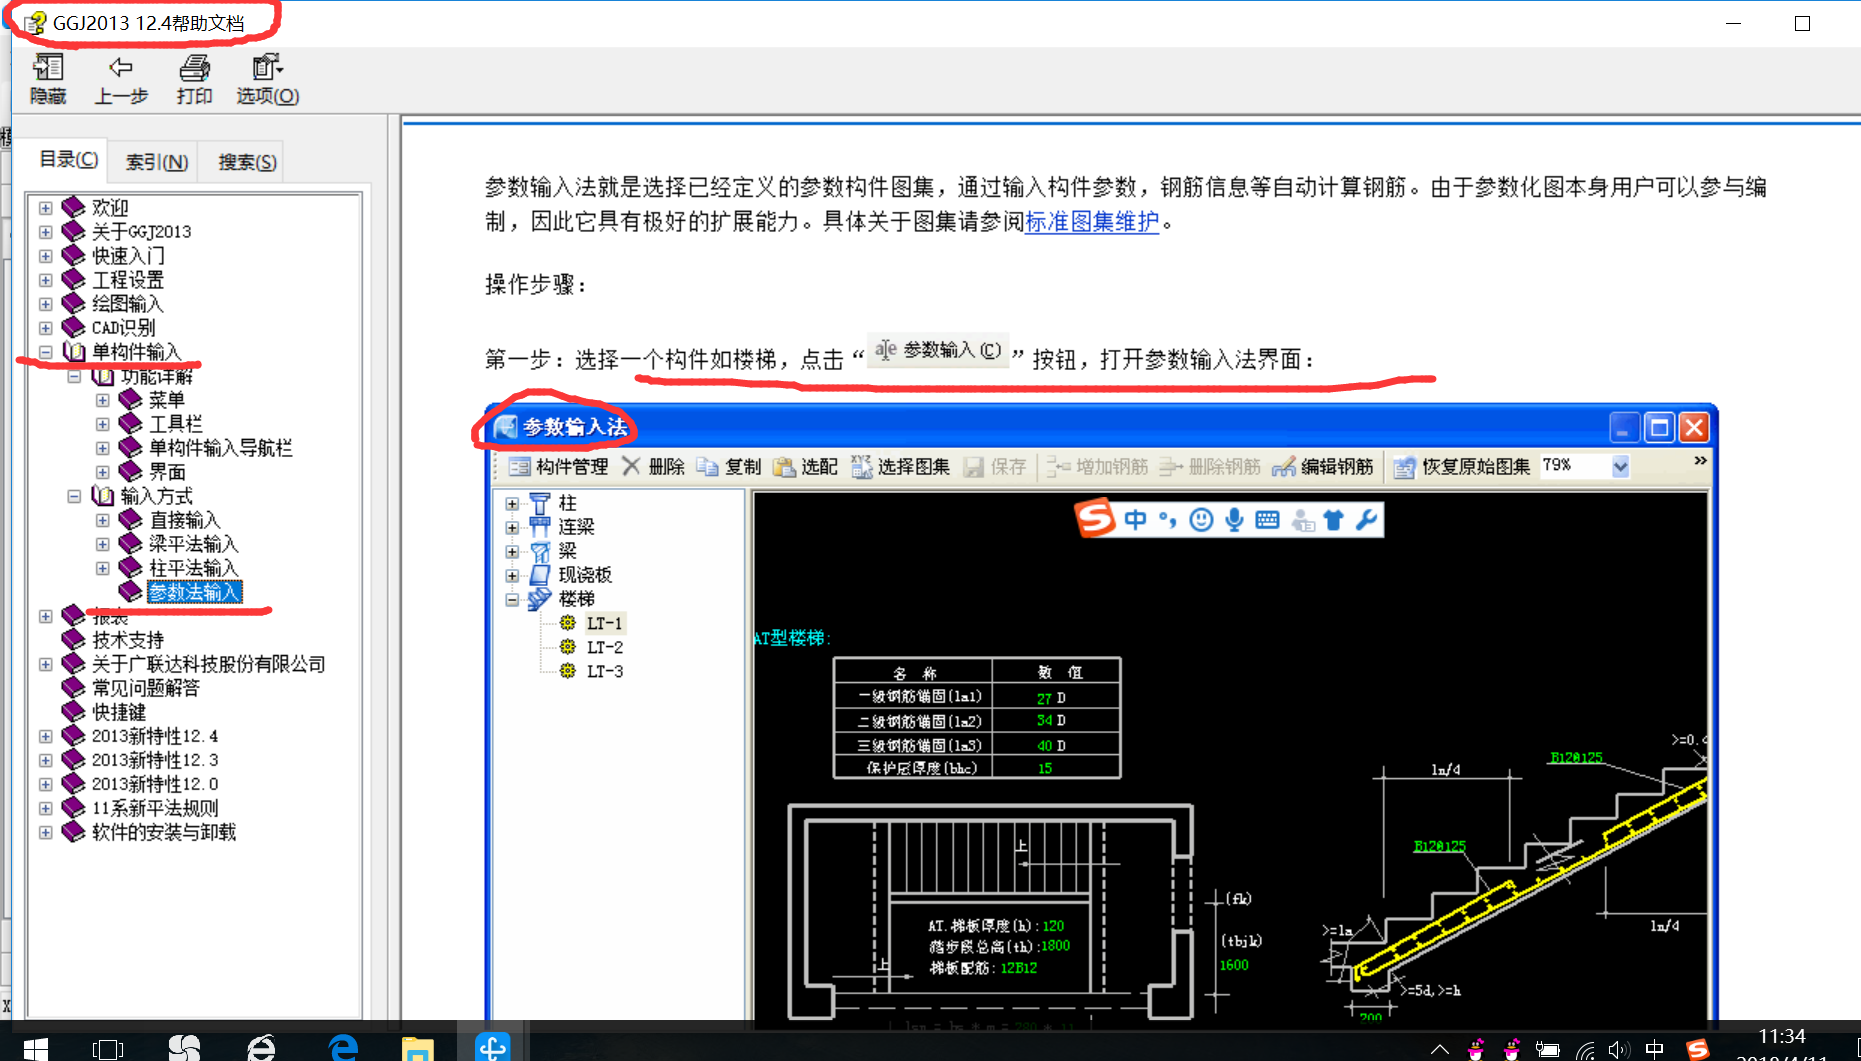Click the 中 IME indicator in the tray
The width and height of the screenshot is (1861, 1061).
(1655, 1049)
